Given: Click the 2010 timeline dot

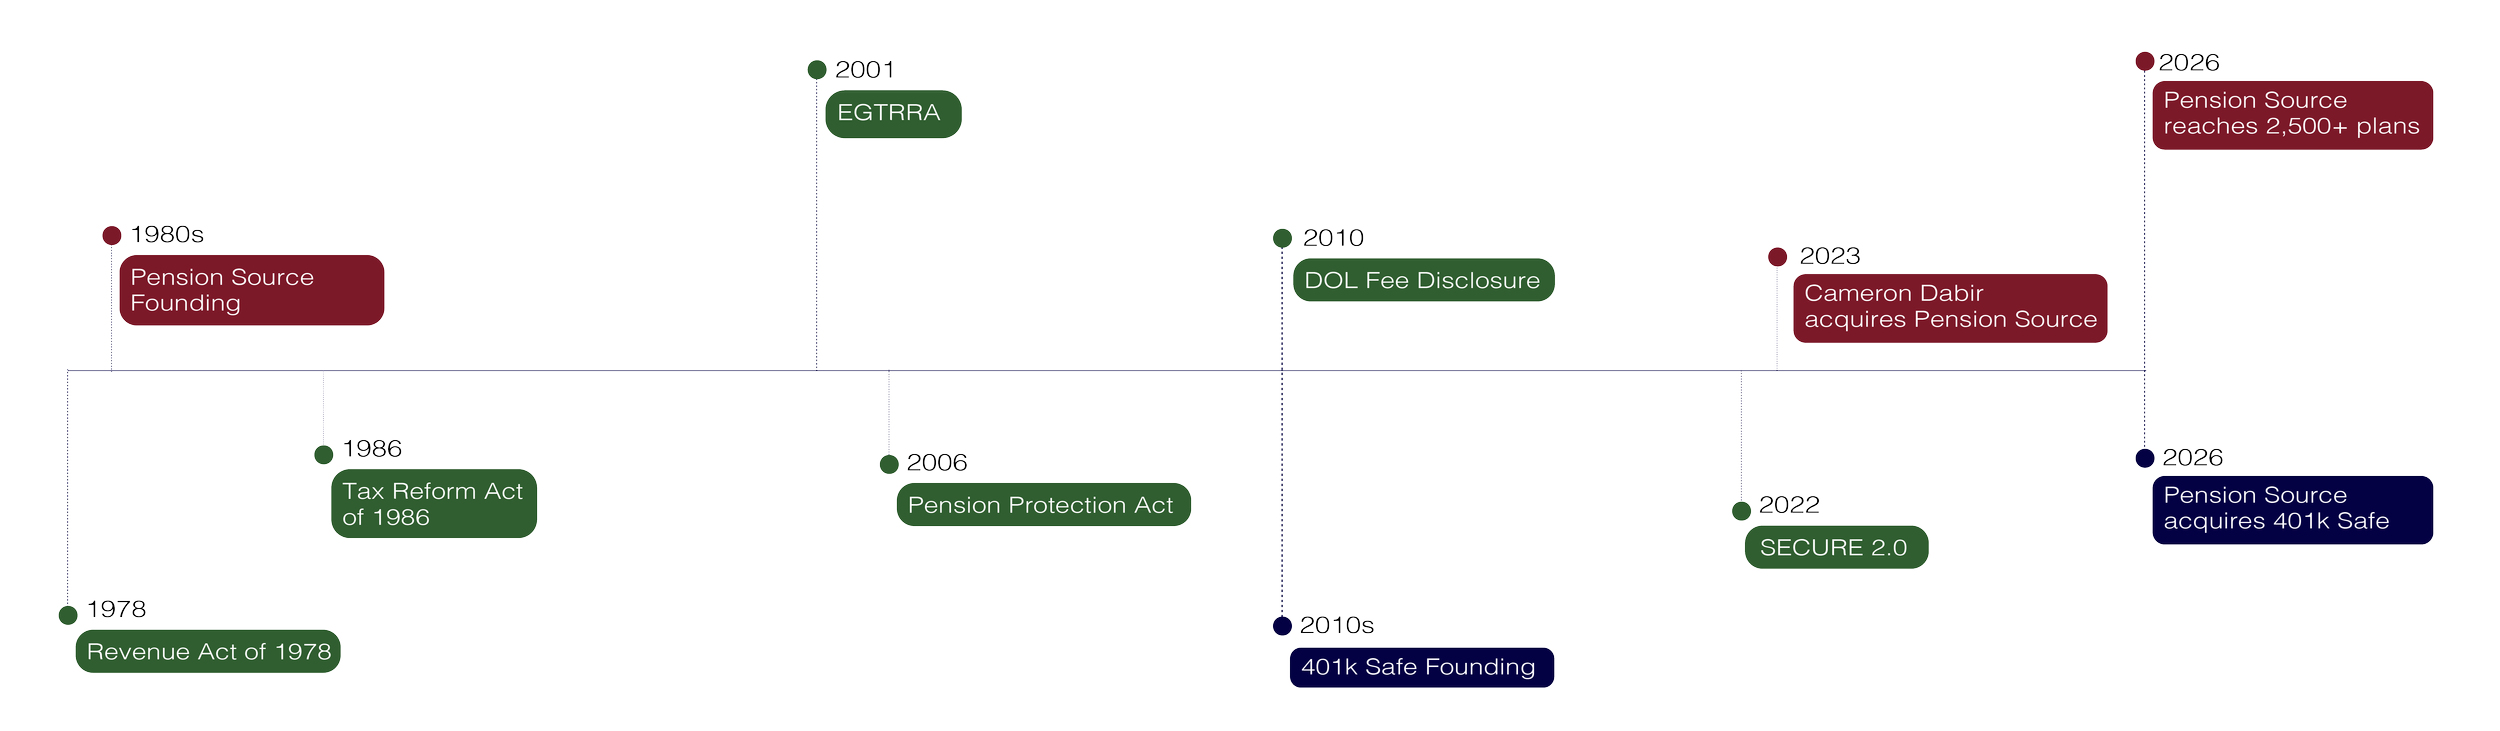Looking at the screenshot, I should [1282, 238].
